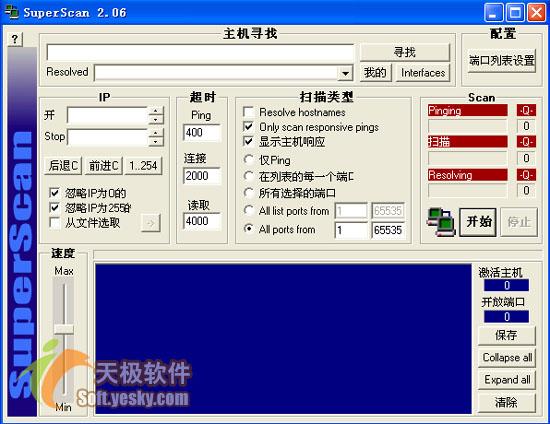Click the 开始 start scan button

point(478,222)
